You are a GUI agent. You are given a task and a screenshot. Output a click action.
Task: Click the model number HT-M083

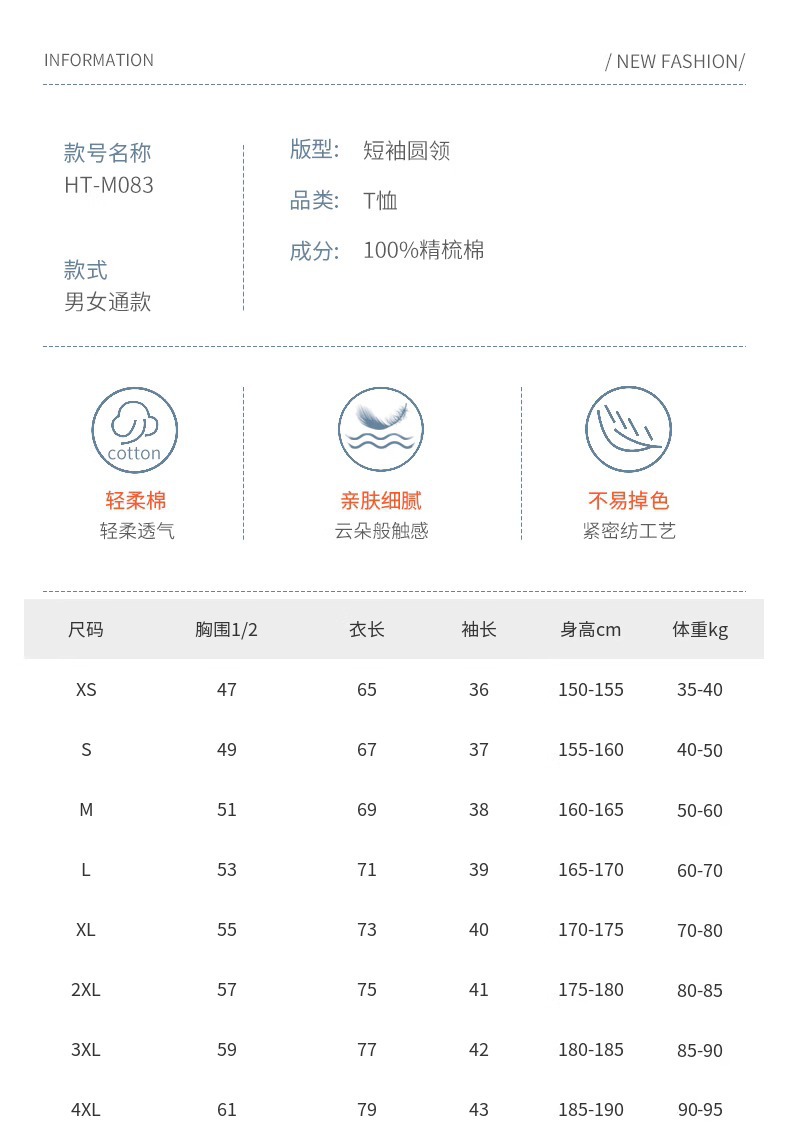pos(109,185)
